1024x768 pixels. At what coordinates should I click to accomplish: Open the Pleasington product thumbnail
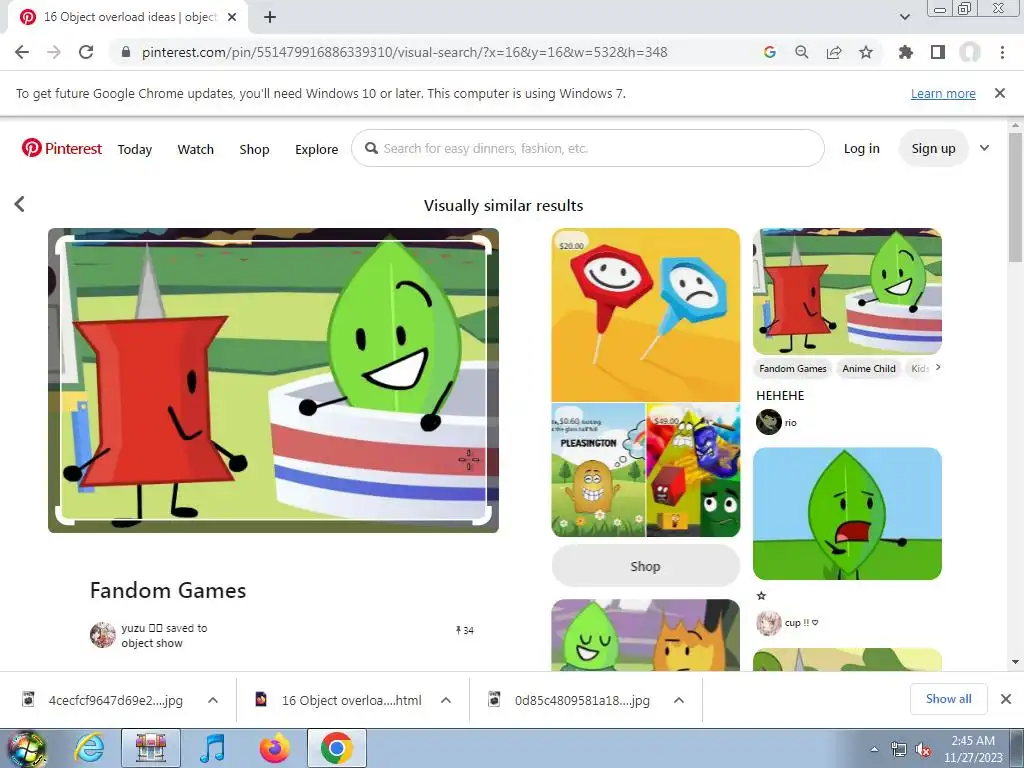pos(598,470)
